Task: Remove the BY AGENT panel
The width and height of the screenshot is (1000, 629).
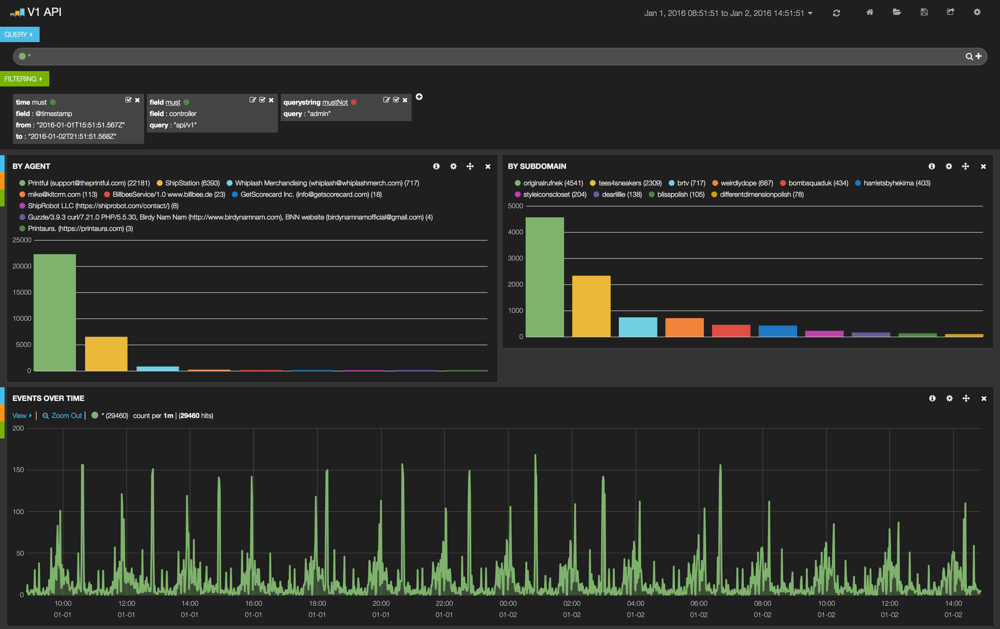Action: 488,166
